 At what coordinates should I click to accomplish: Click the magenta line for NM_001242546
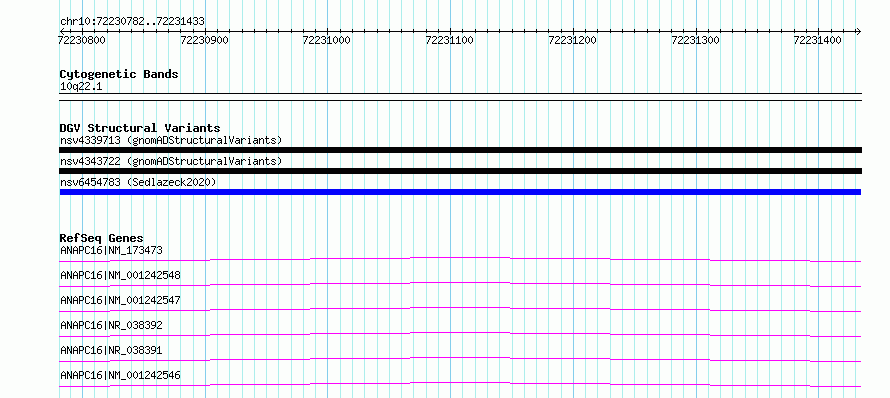460,384
